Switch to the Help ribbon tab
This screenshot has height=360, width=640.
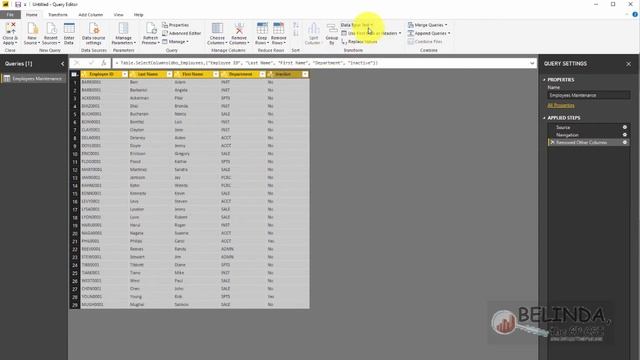coord(138,15)
